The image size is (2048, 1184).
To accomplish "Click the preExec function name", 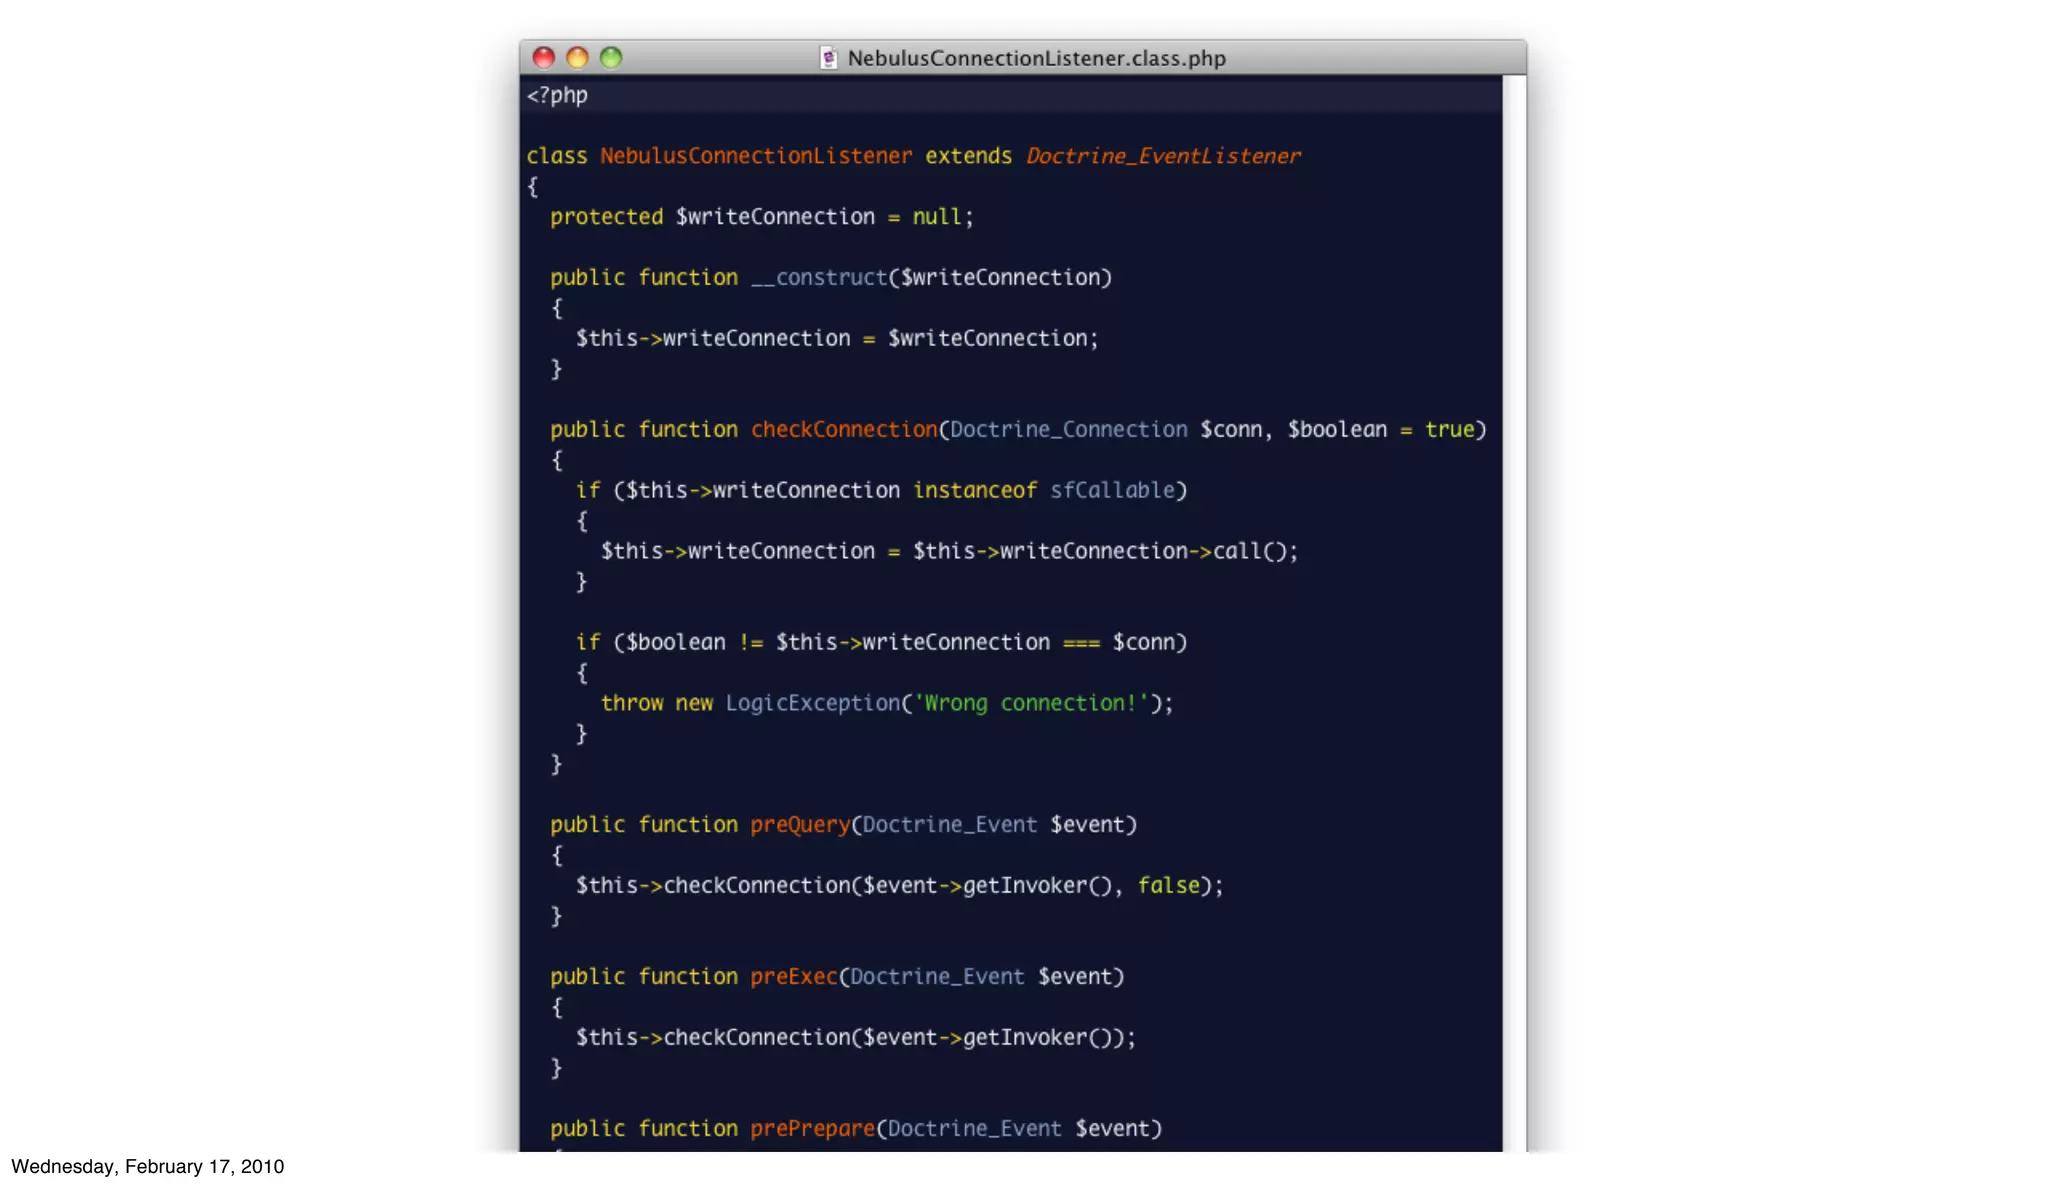I will point(794,977).
